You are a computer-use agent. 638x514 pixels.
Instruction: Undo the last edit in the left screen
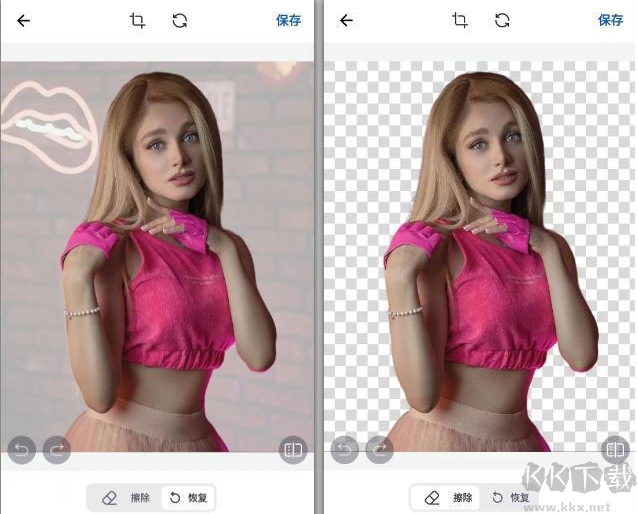point(21,451)
